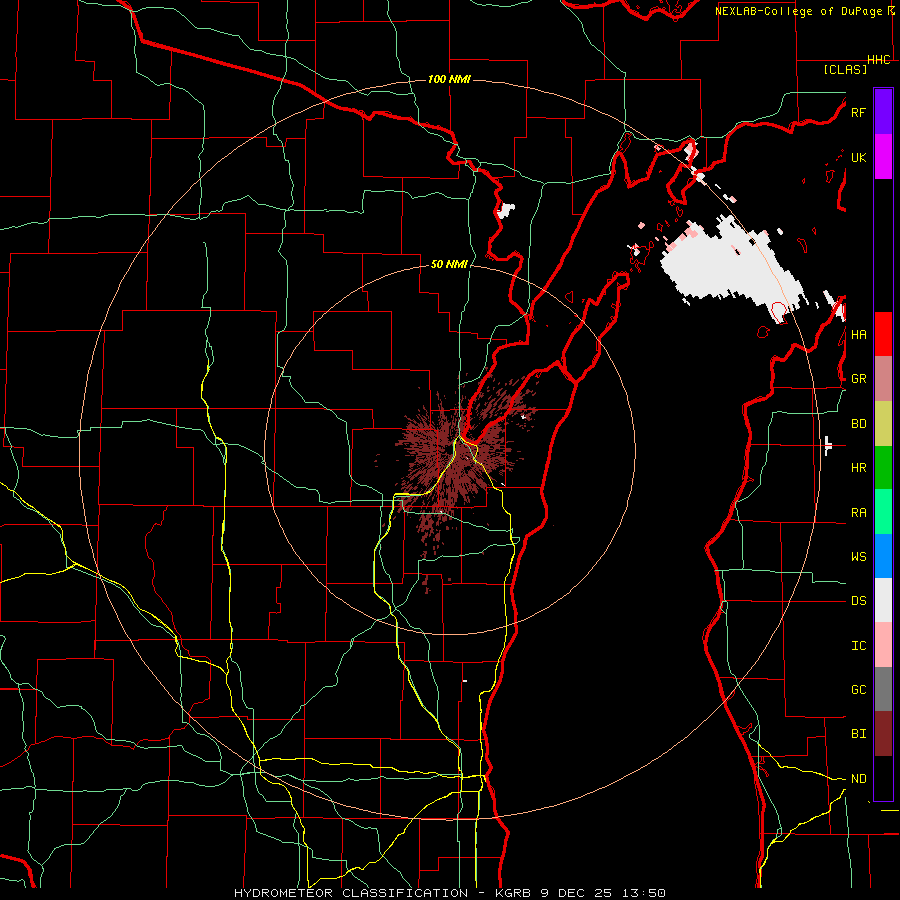Screen dimensions: 900x900
Task: Click the DS white legend color swatch
Action: click(x=883, y=600)
